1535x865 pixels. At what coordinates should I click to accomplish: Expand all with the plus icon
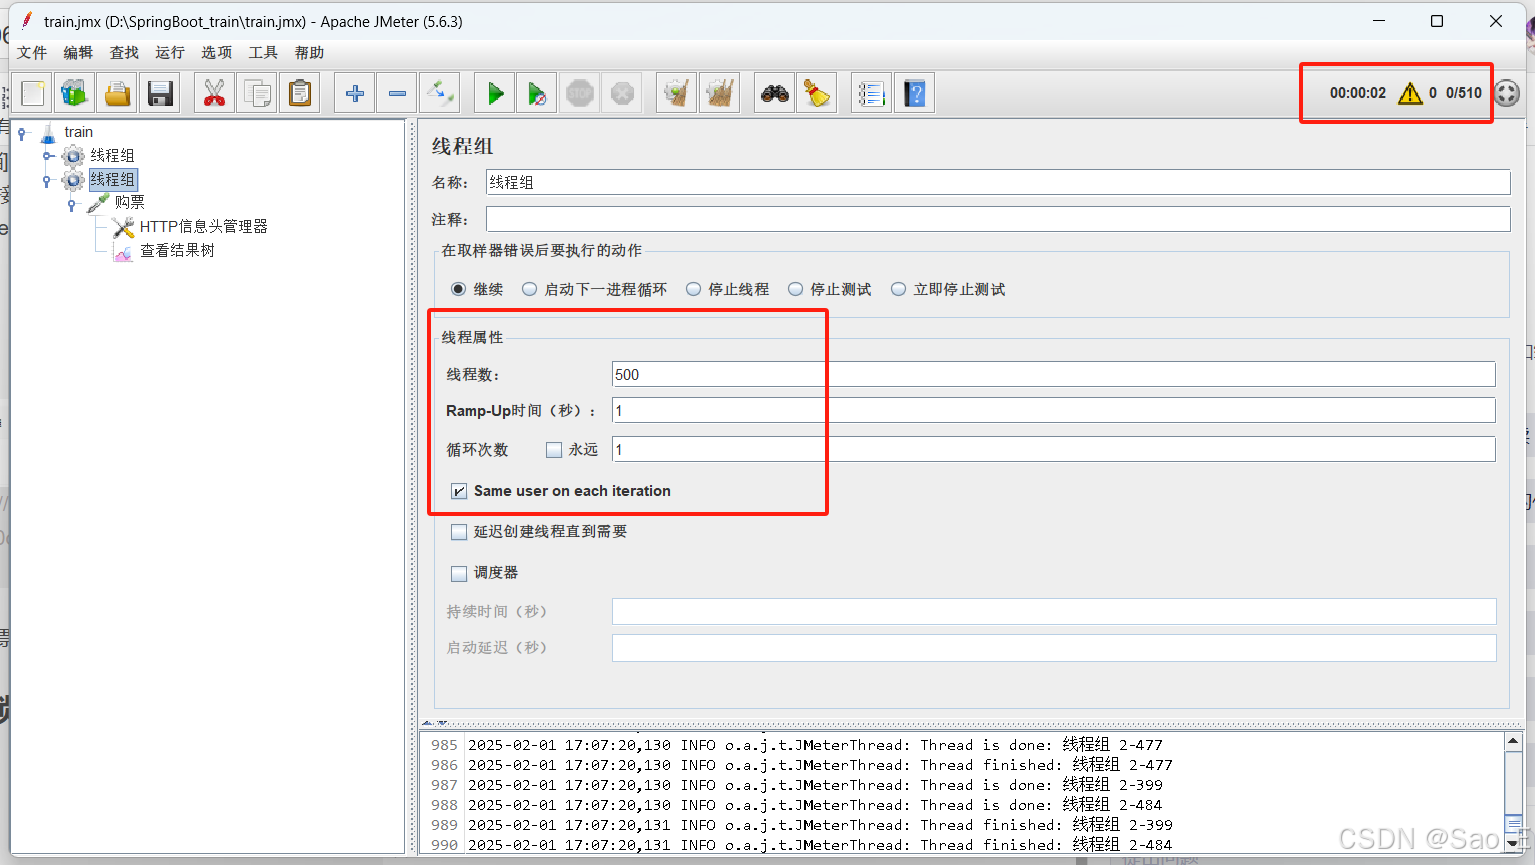[354, 93]
